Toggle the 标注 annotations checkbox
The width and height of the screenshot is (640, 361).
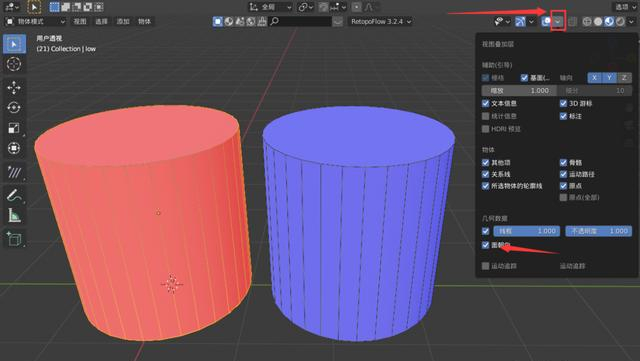pos(563,116)
